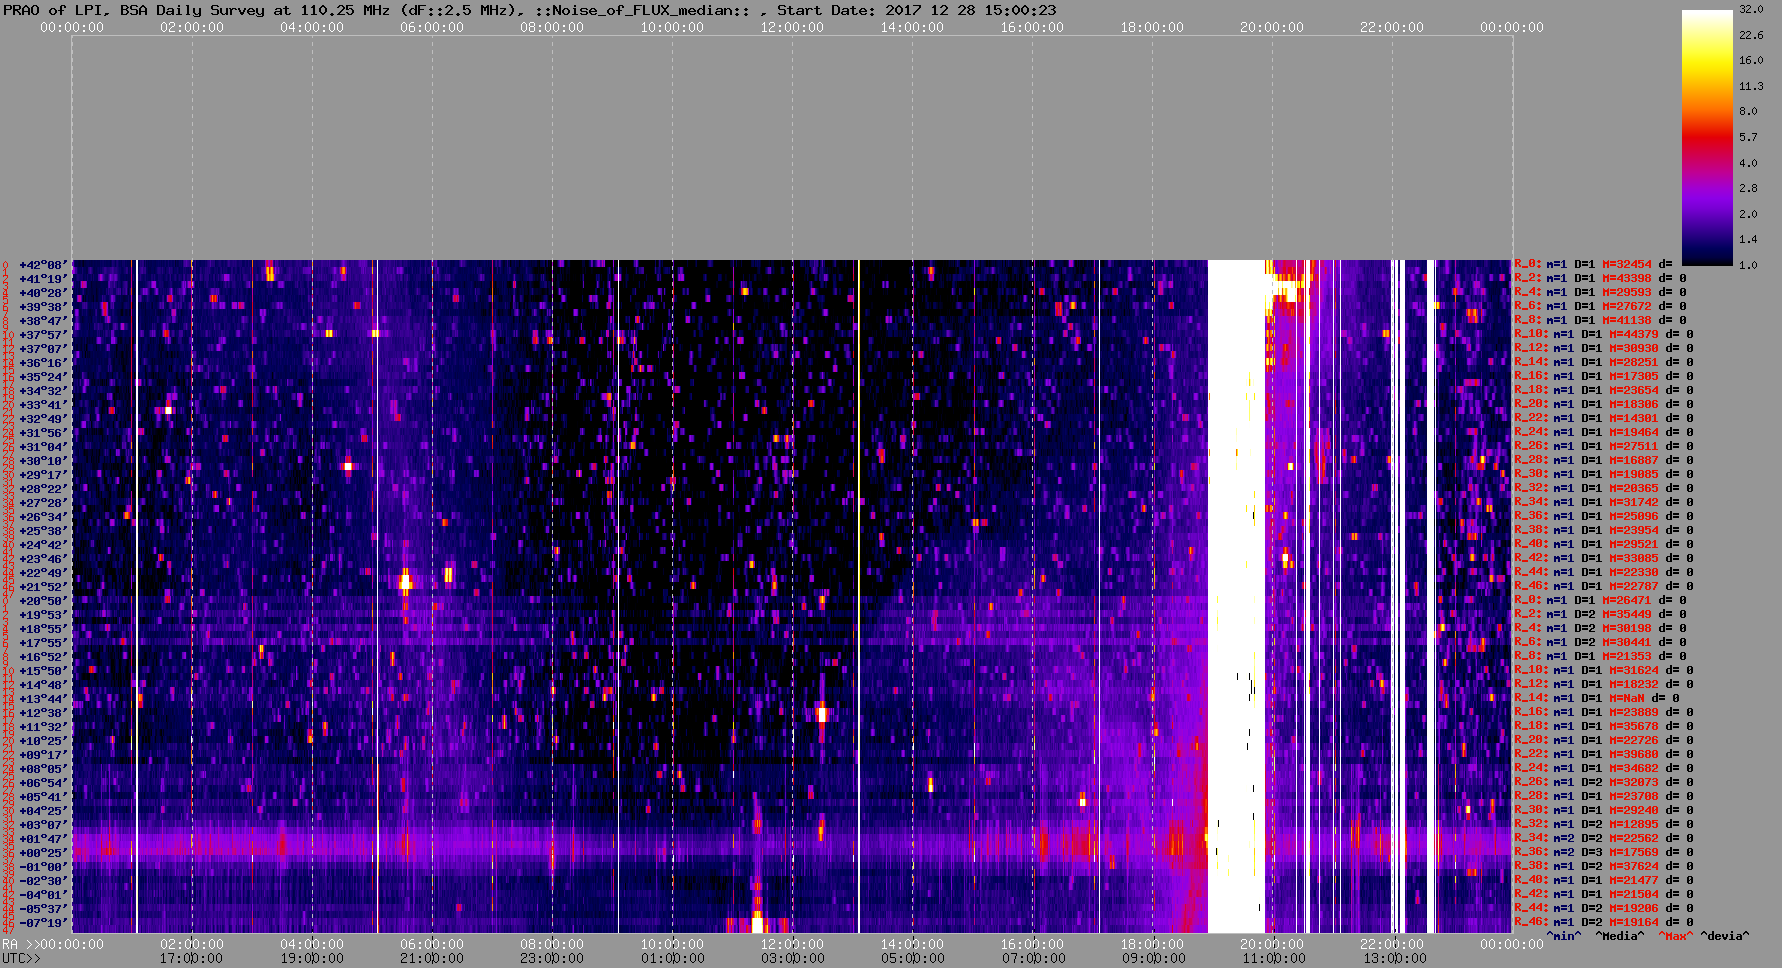Click the beam row with M=32454
Viewport: 1782px width, 968px height.
point(1594,265)
